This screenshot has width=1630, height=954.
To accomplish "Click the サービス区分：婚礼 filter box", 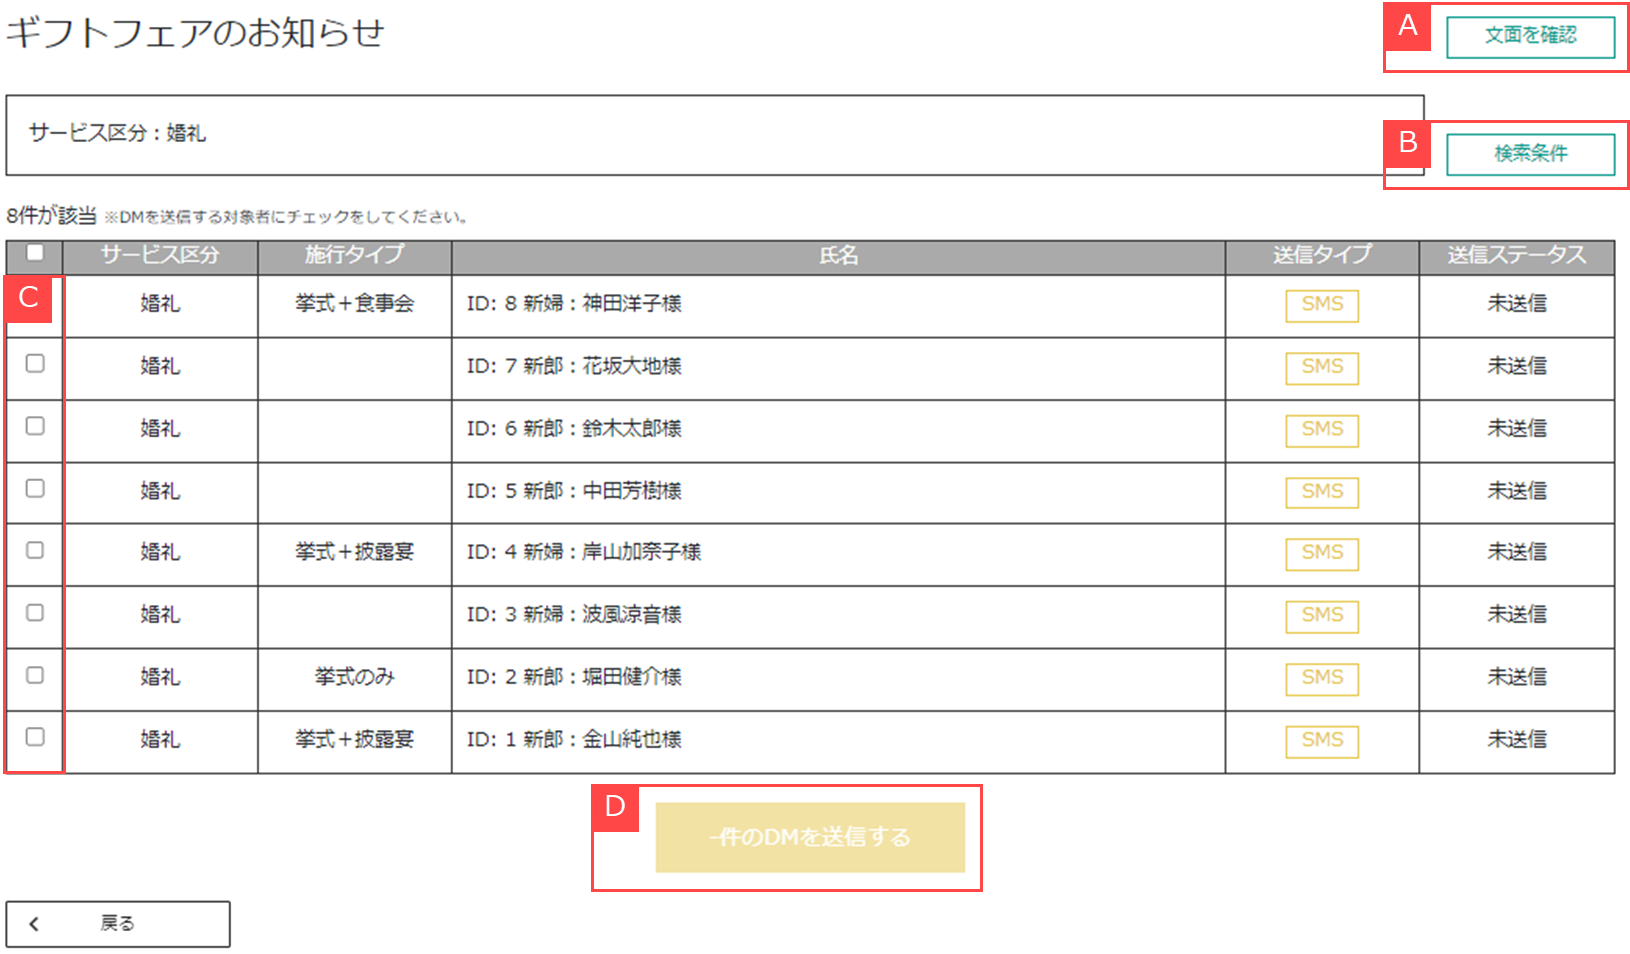I will pos(714,135).
